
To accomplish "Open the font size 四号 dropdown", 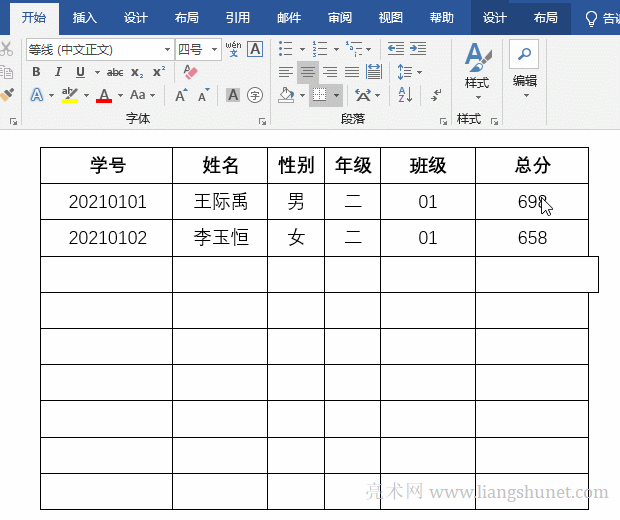I will click(x=215, y=49).
